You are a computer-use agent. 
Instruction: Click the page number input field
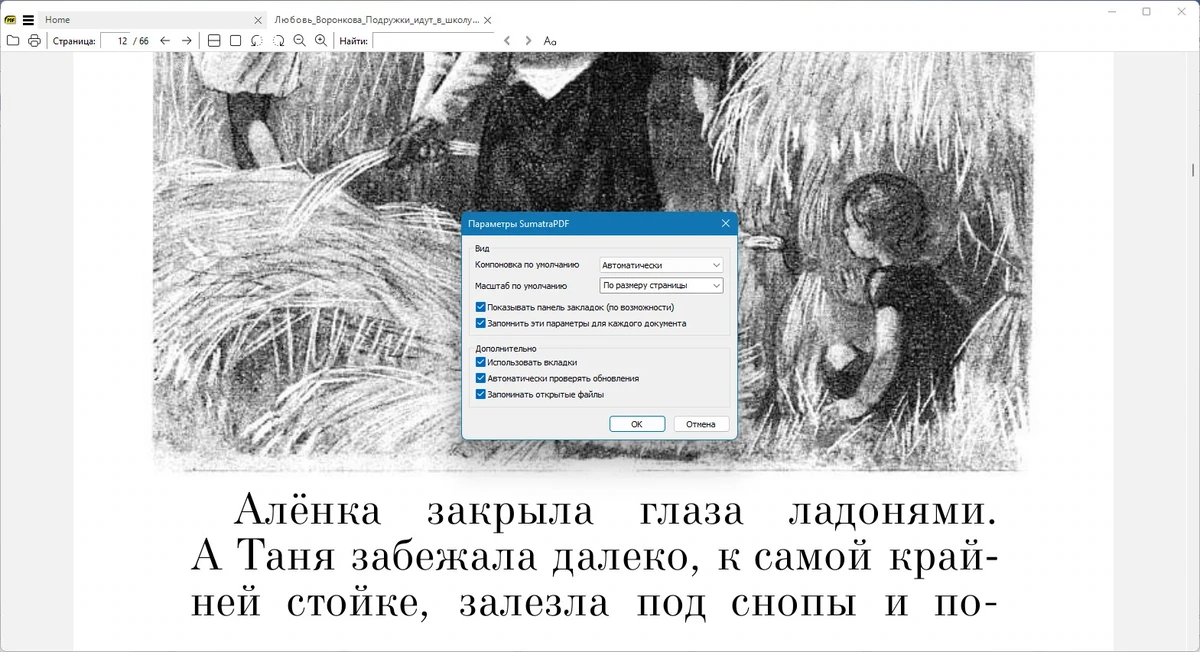pyautogui.click(x=116, y=41)
